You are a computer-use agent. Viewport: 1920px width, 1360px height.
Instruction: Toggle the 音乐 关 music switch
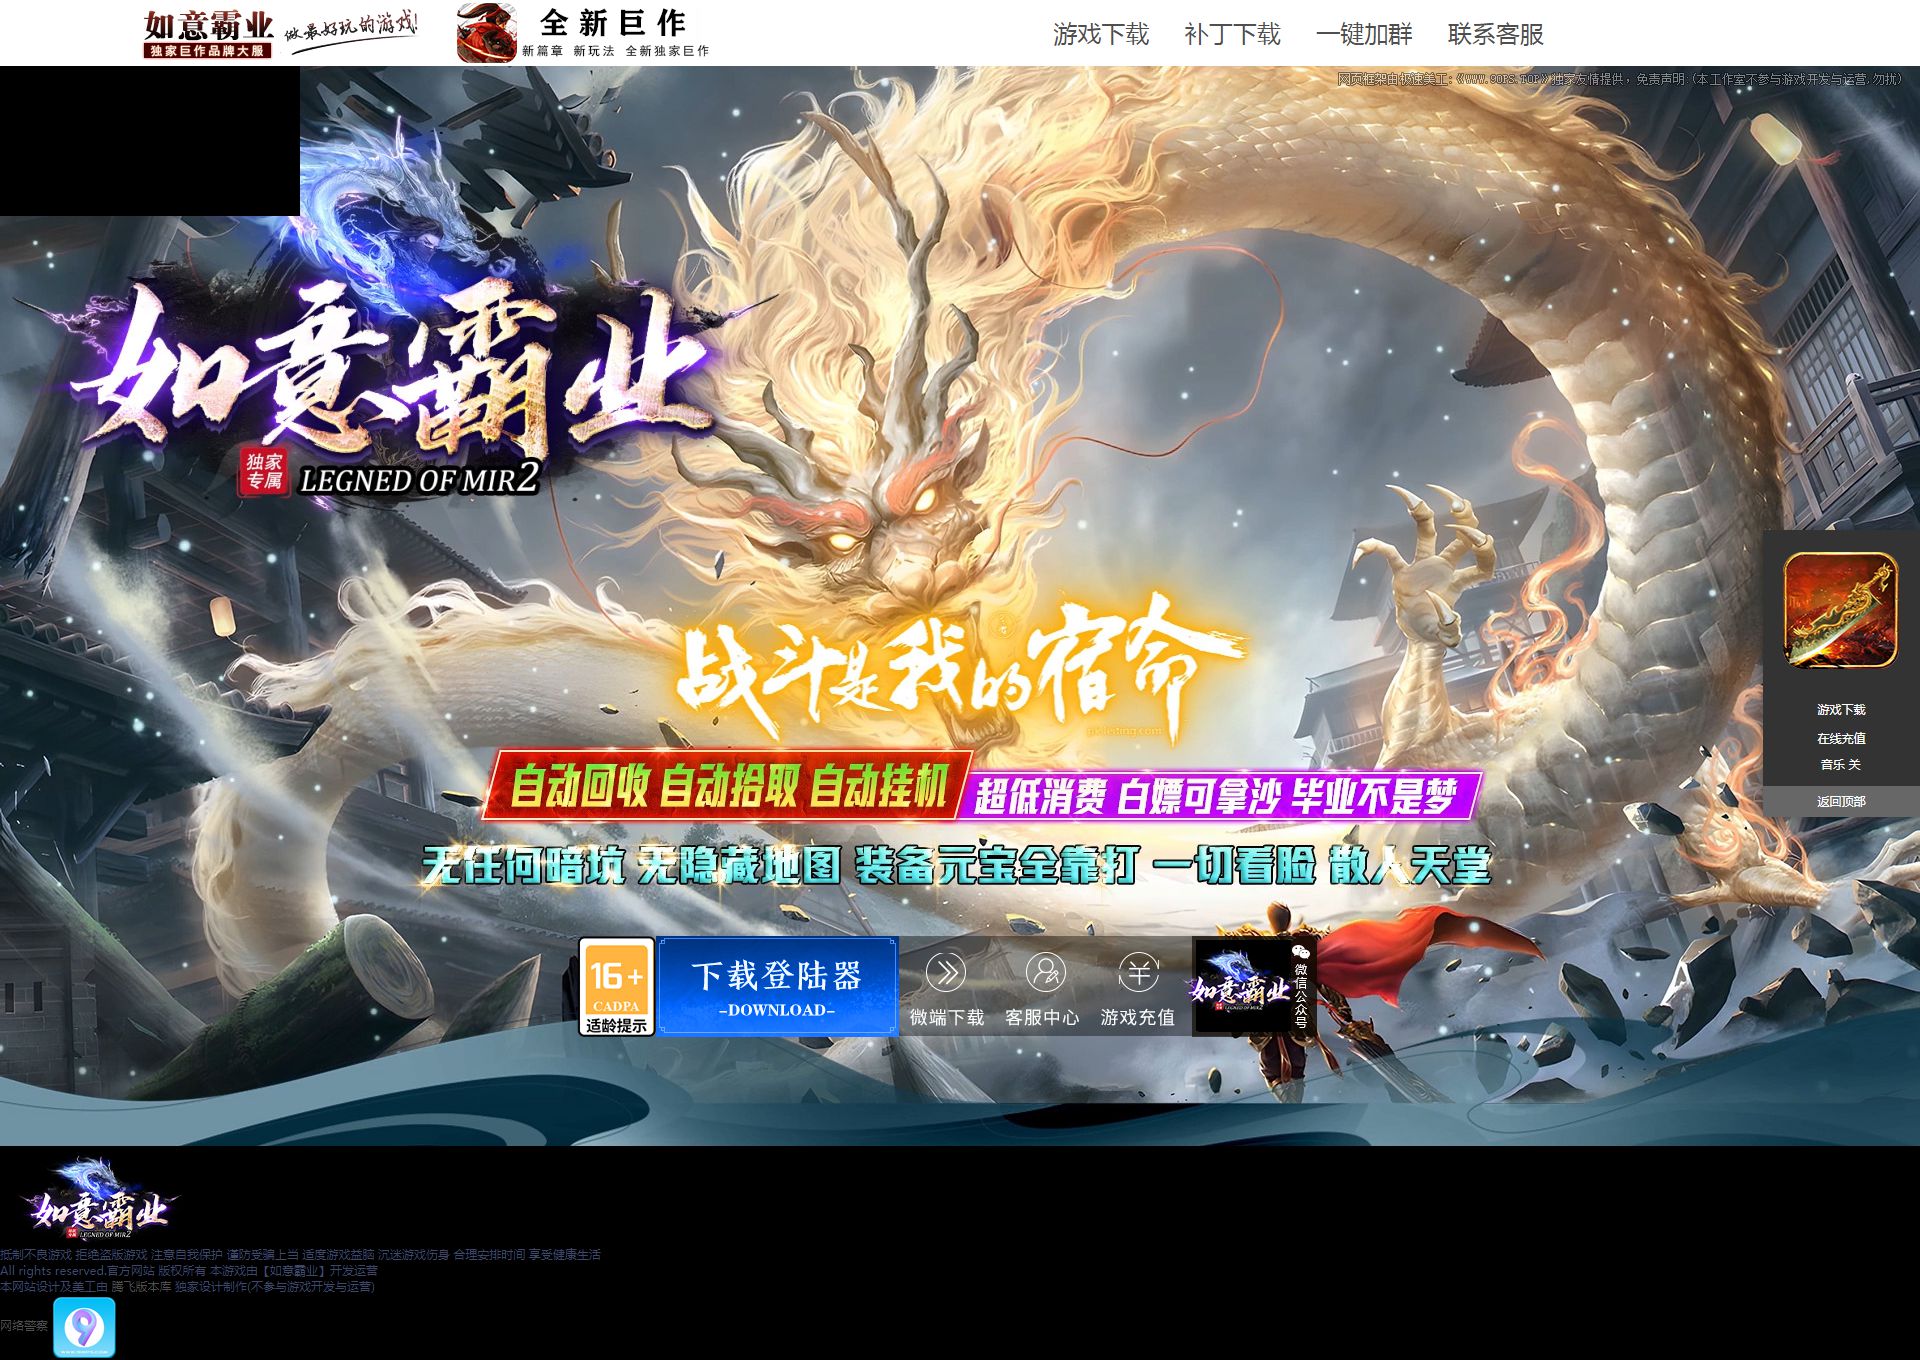1840,765
